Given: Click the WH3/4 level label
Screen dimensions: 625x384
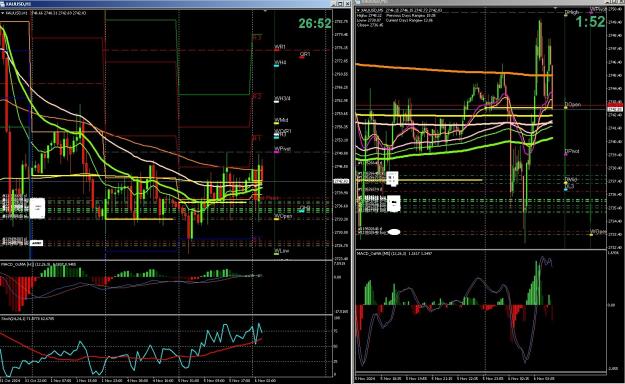Looking at the screenshot, I should point(282,98).
